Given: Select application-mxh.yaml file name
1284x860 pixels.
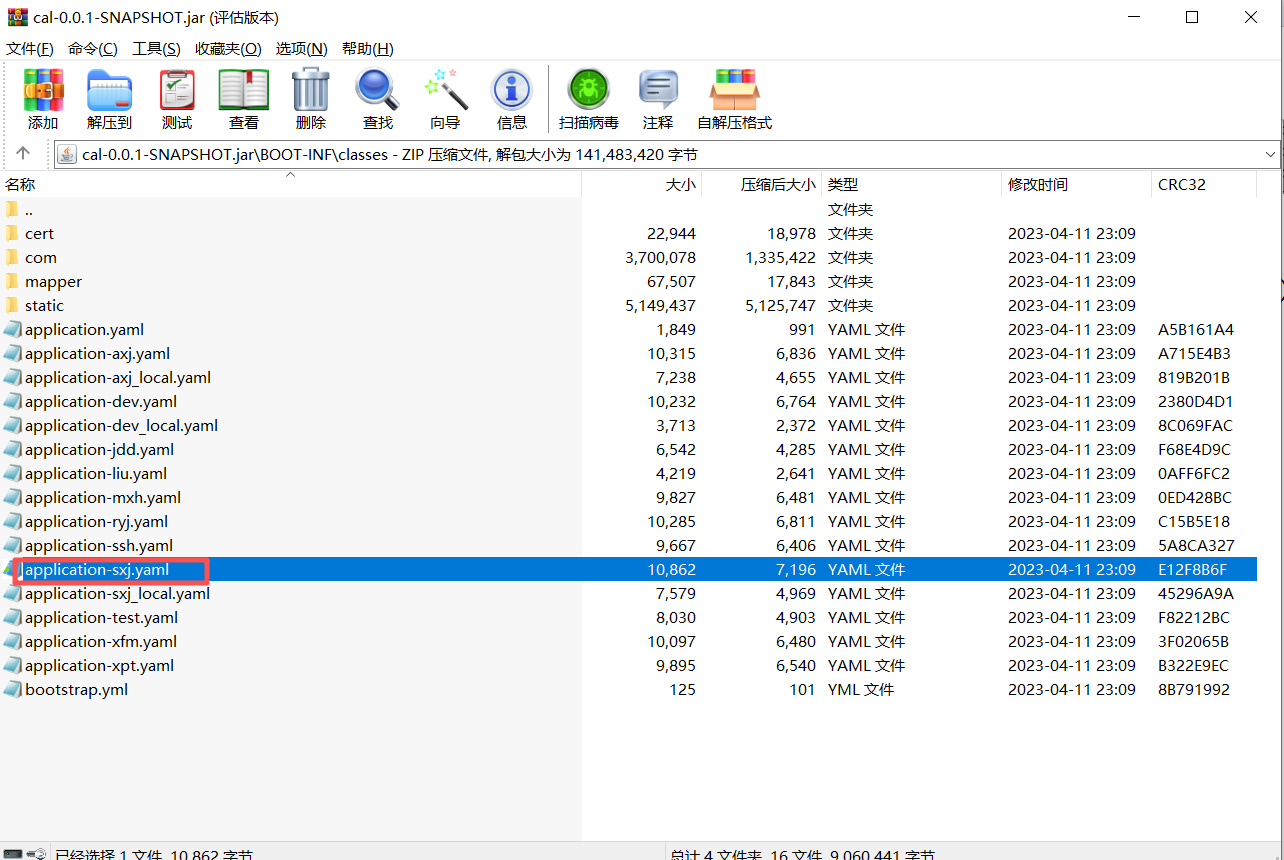Looking at the screenshot, I should 103,497.
